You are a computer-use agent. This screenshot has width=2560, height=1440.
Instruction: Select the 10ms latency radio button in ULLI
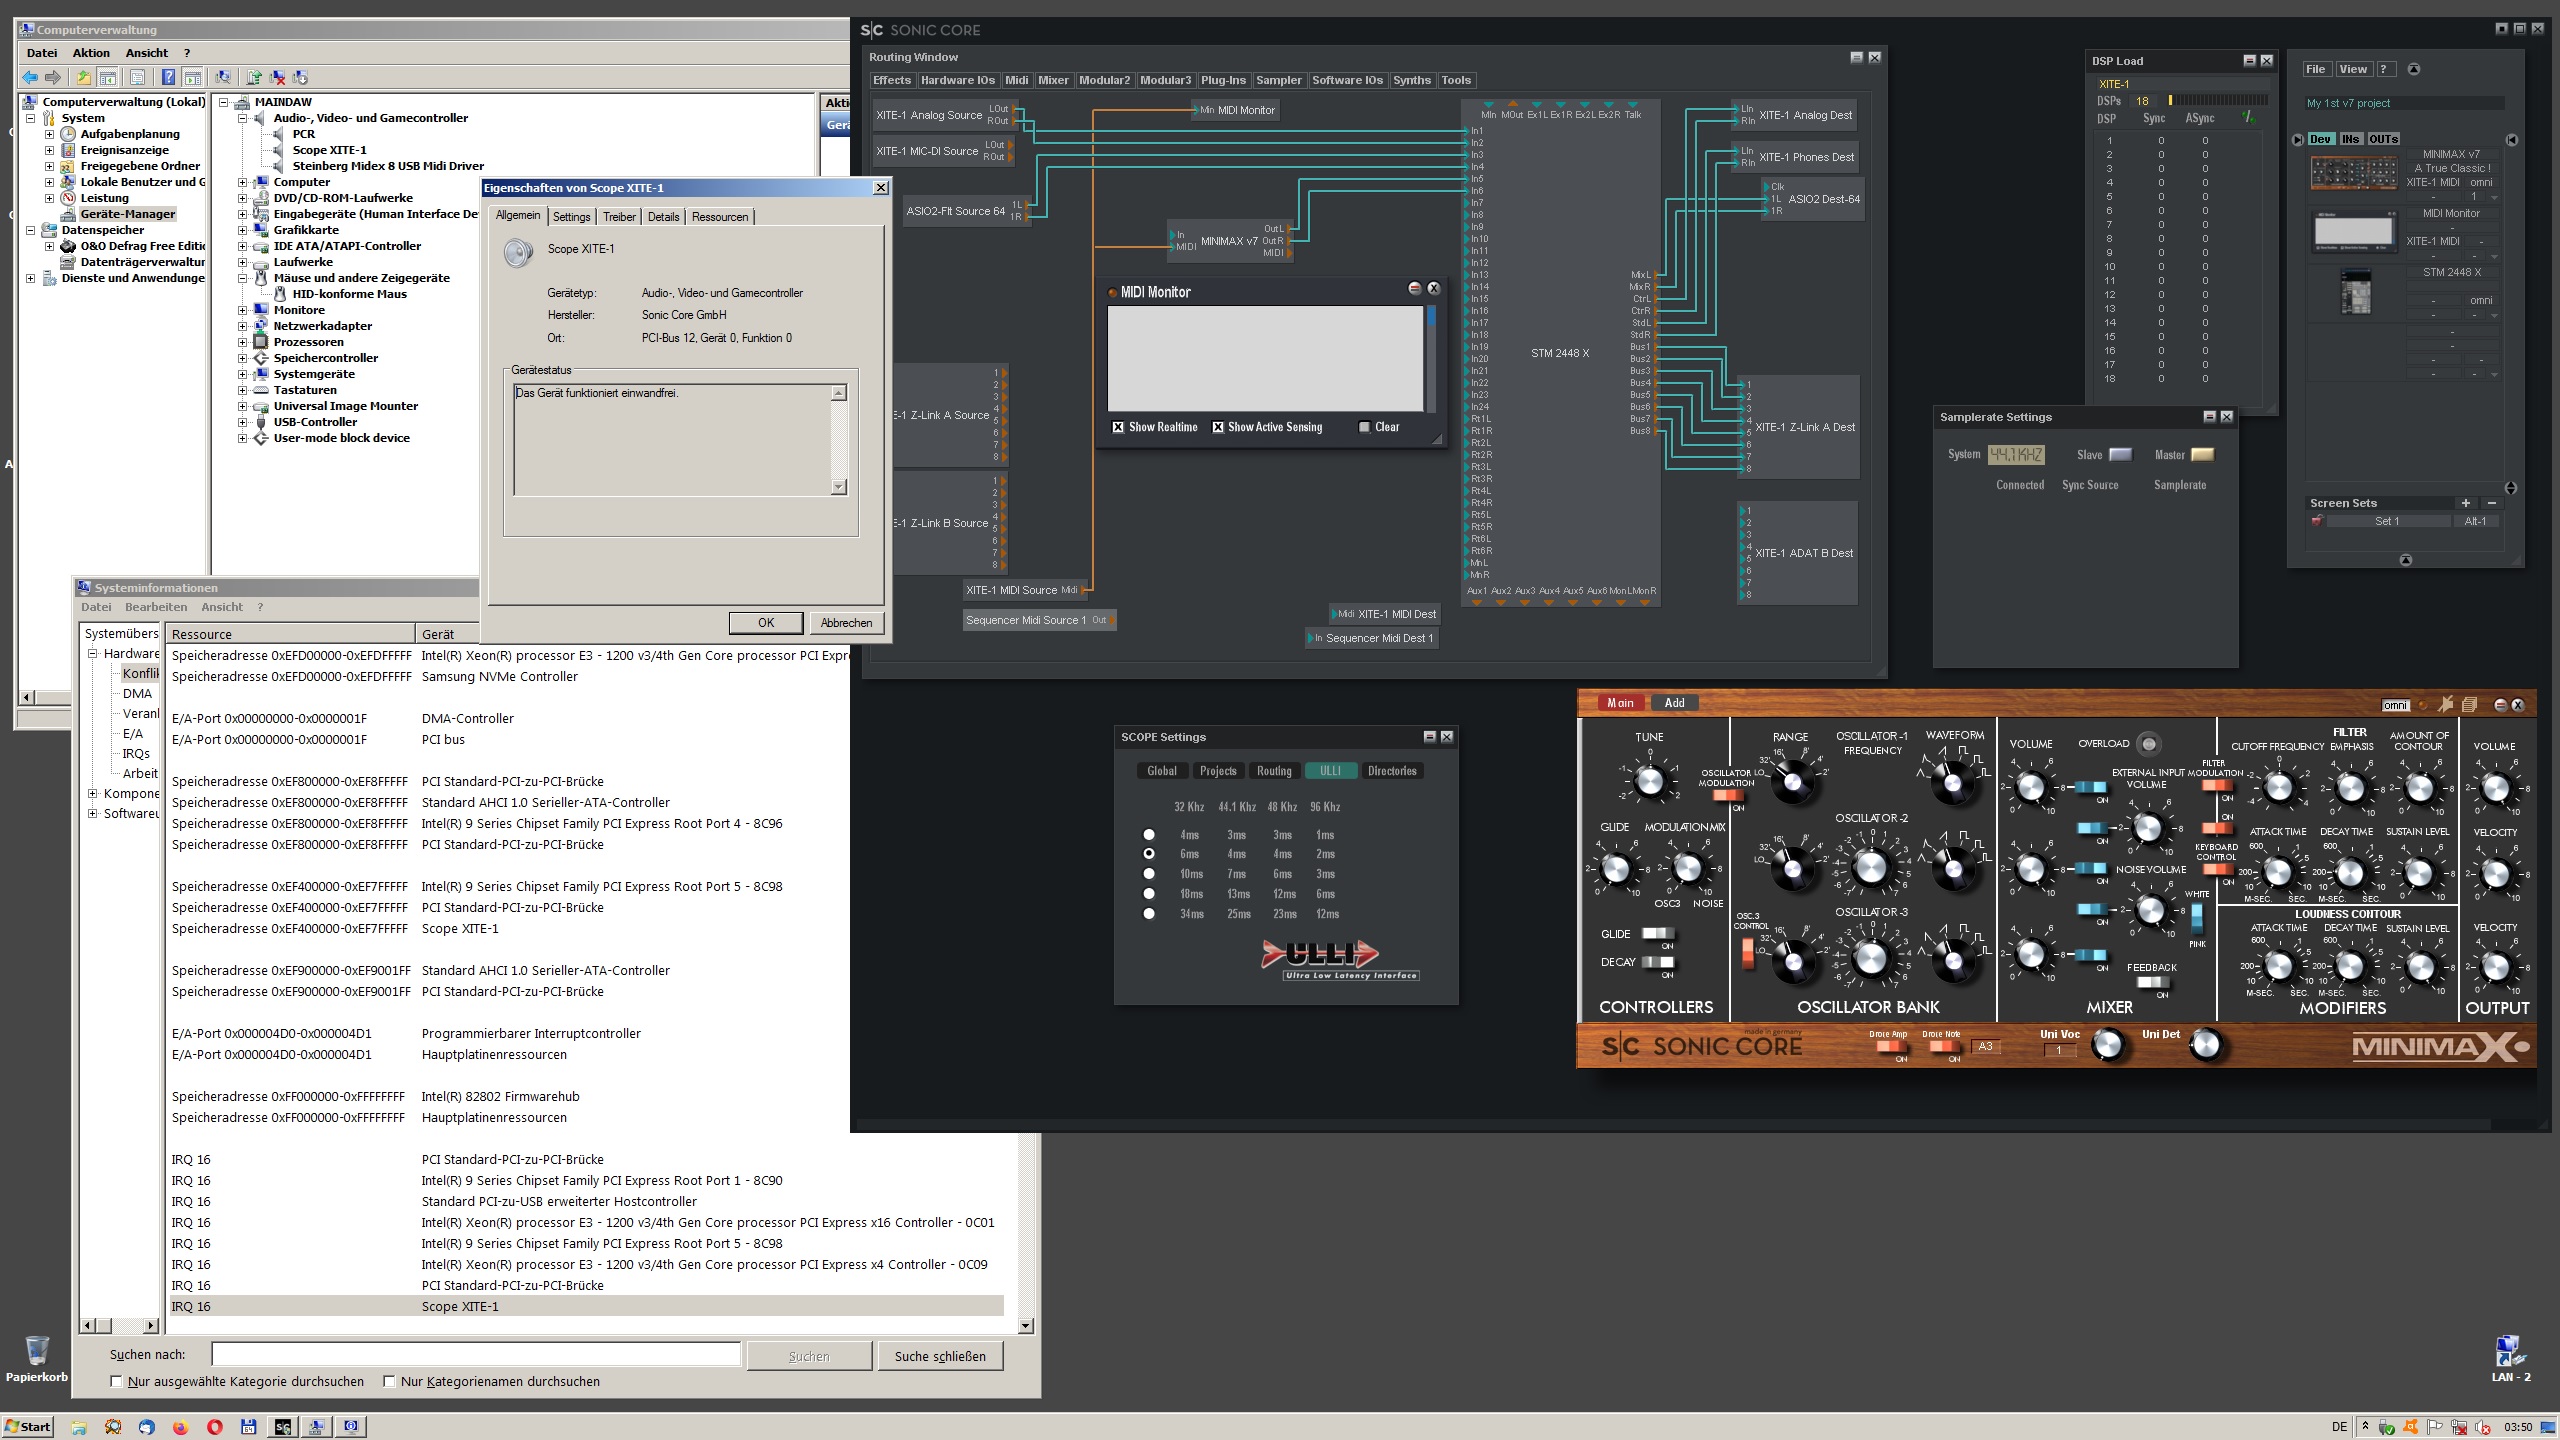1149,874
